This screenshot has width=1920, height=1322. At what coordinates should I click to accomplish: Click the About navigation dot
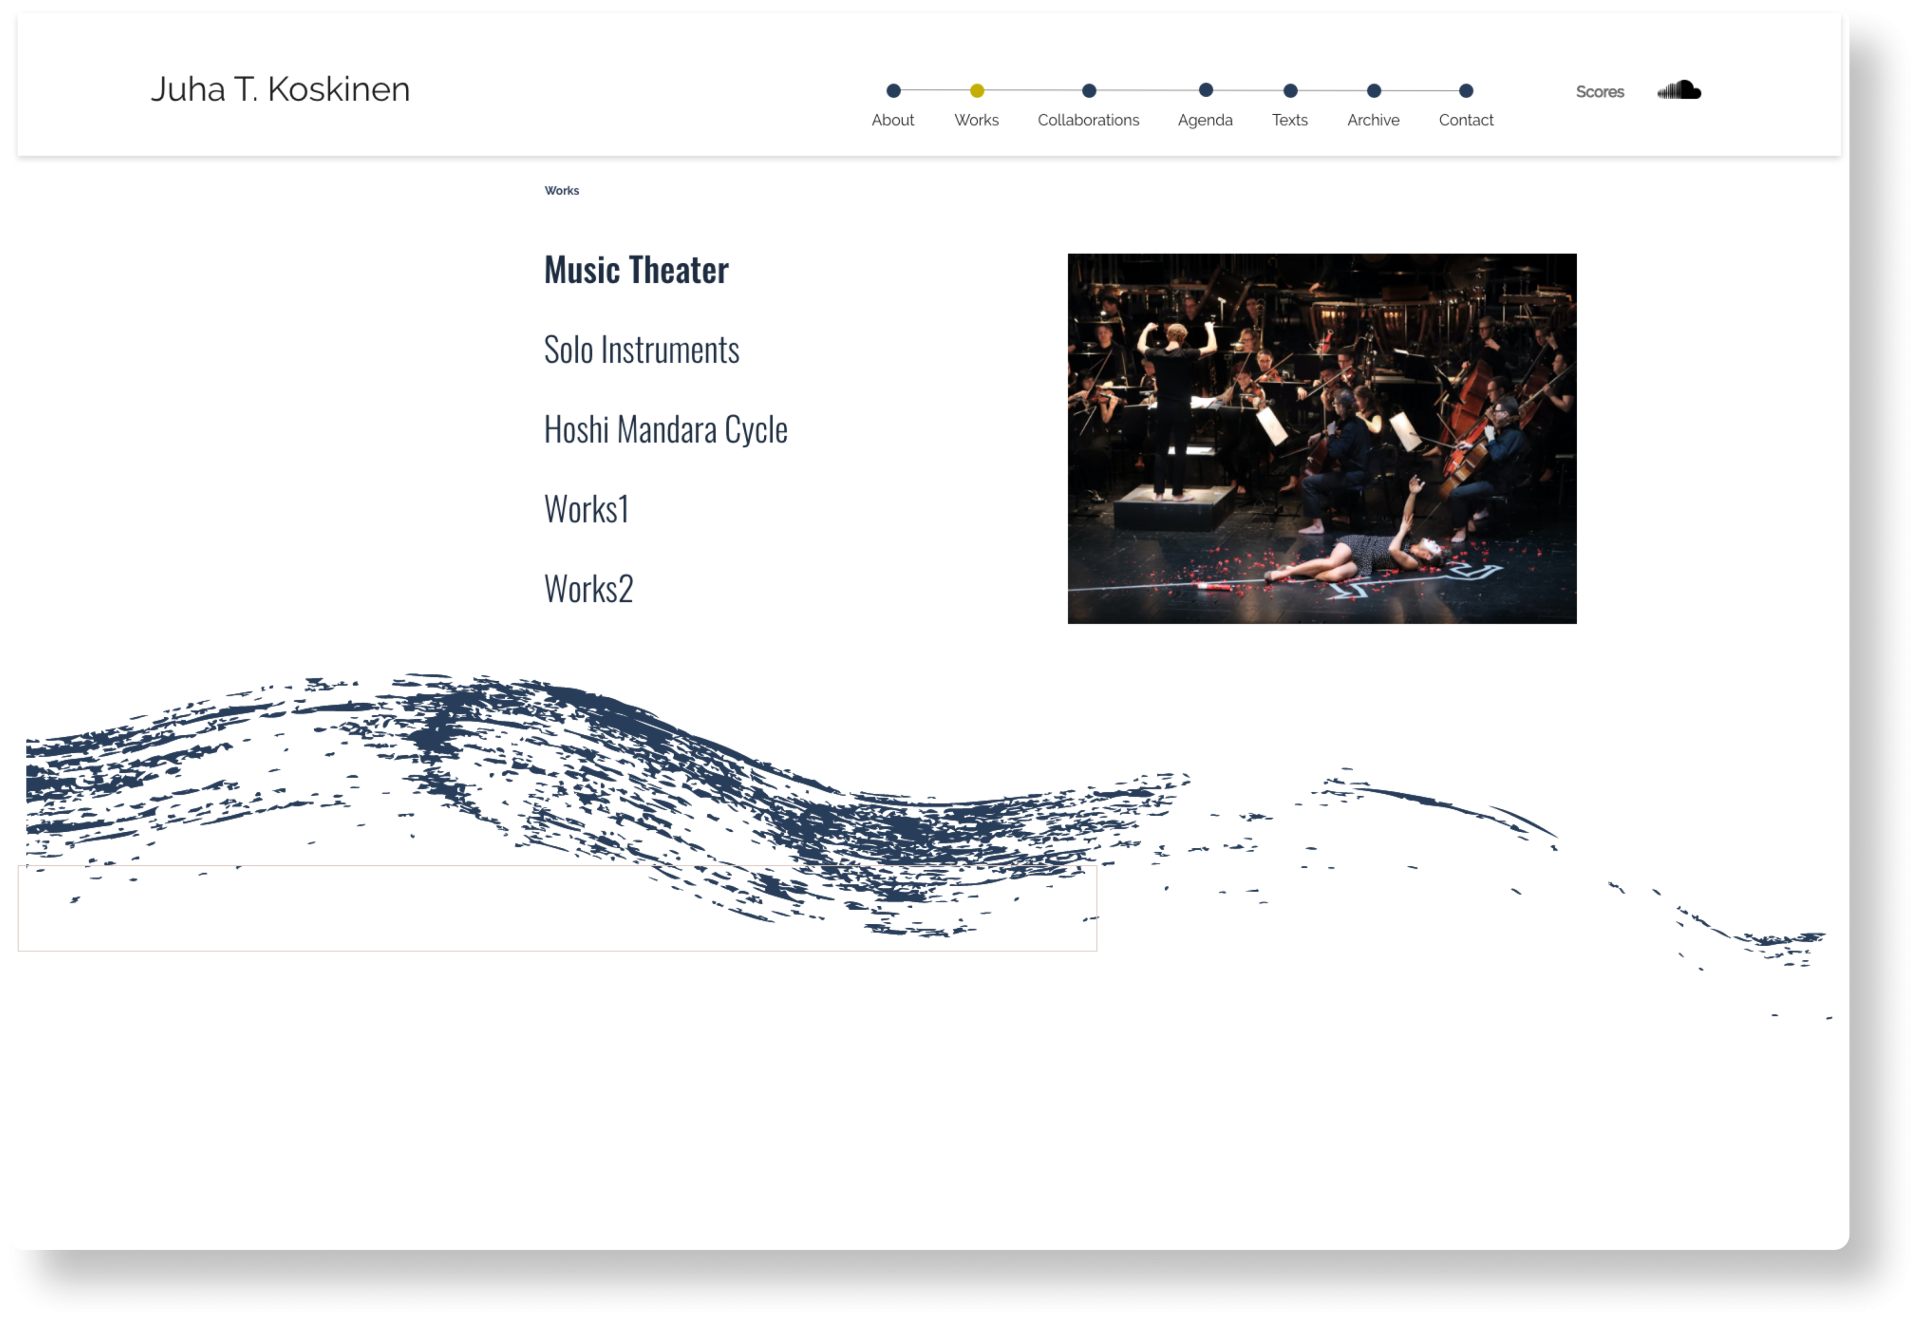893,91
